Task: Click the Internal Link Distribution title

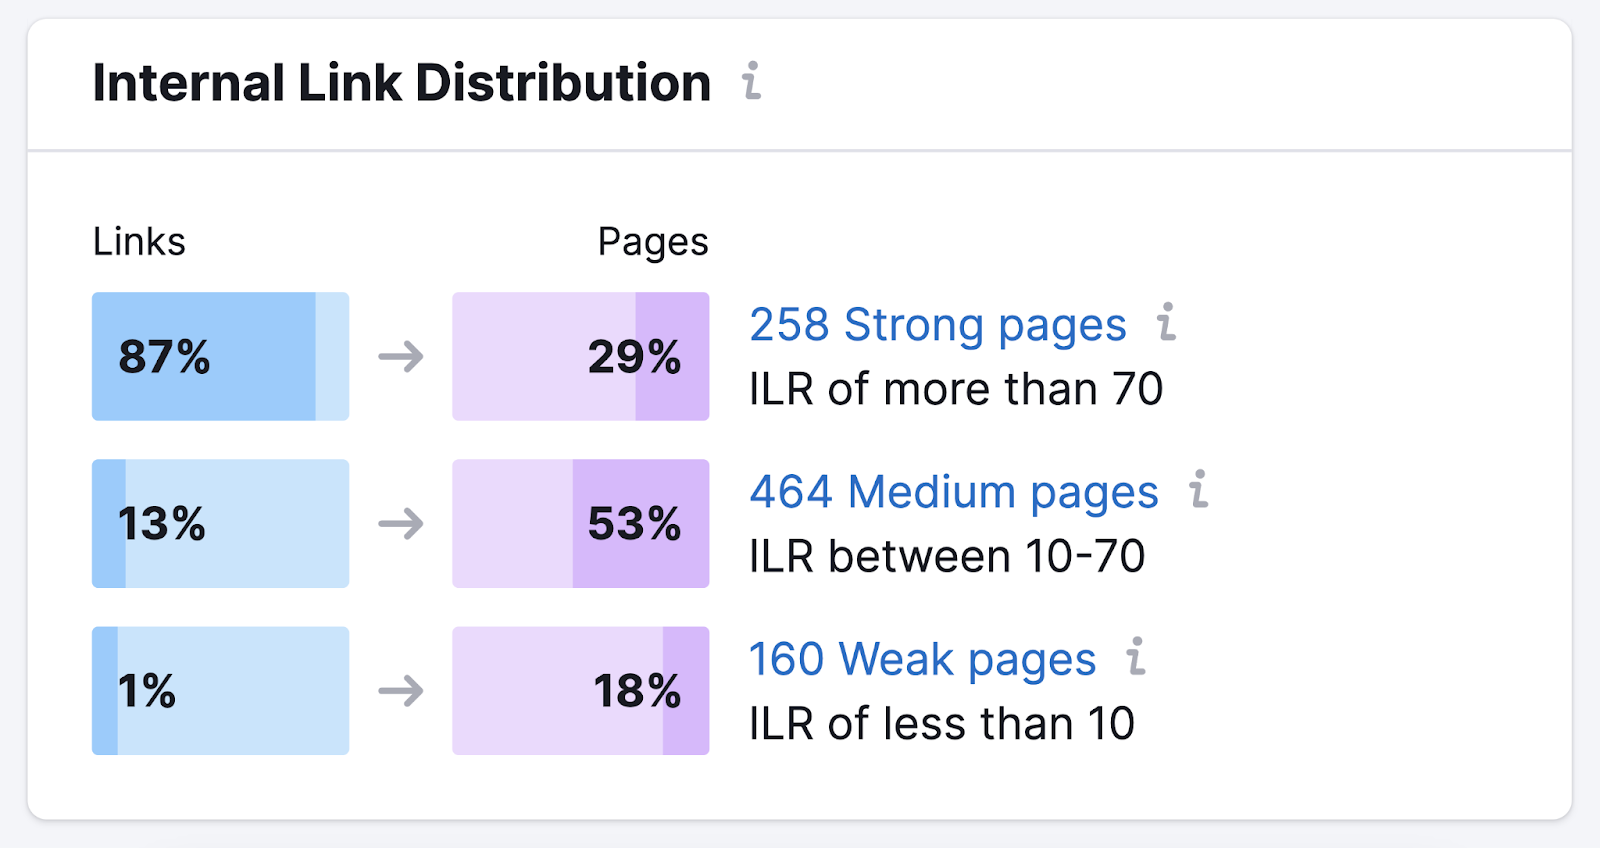Action: pos(399,82)
